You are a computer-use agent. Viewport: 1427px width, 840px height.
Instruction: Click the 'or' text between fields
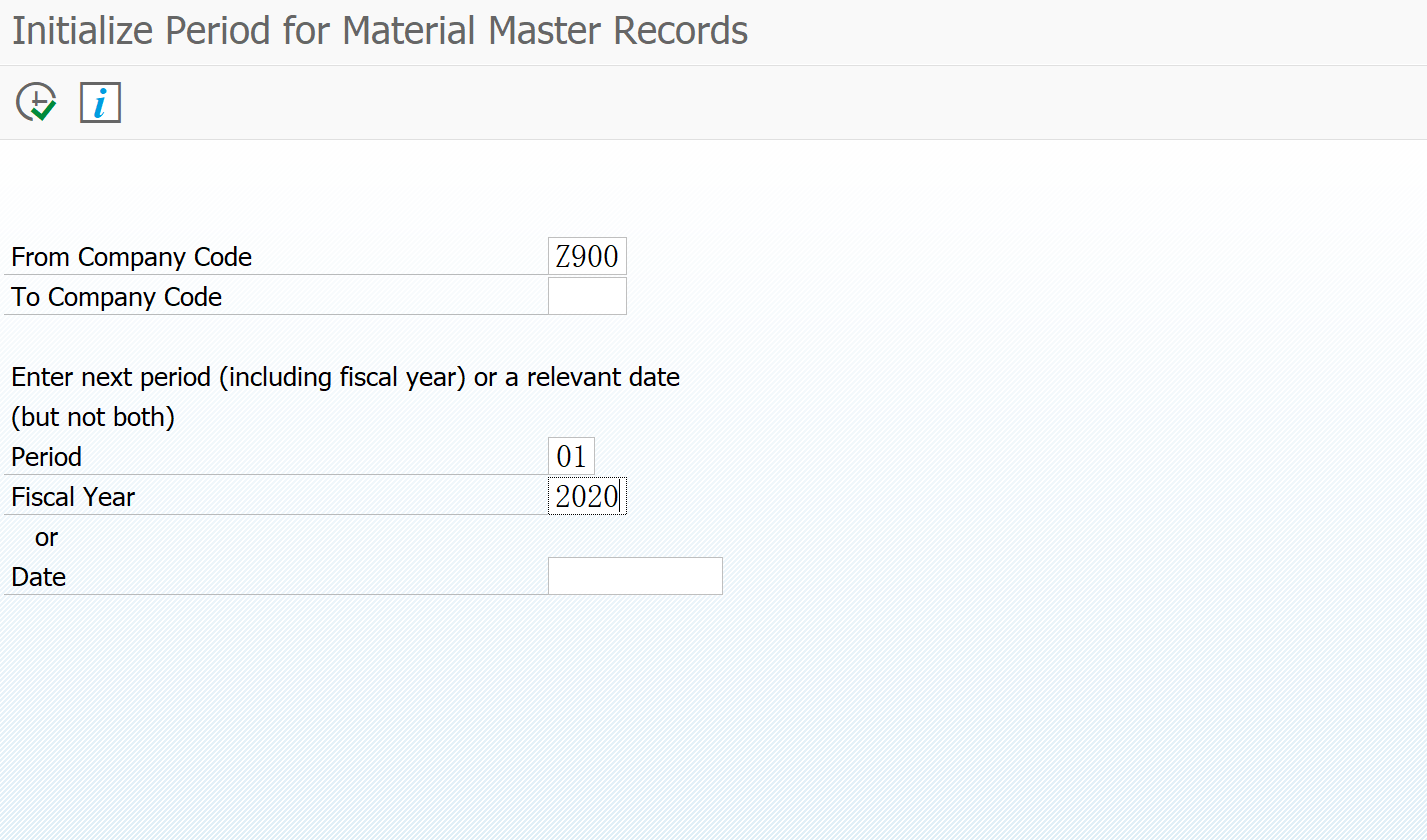(x=46, y=537)
